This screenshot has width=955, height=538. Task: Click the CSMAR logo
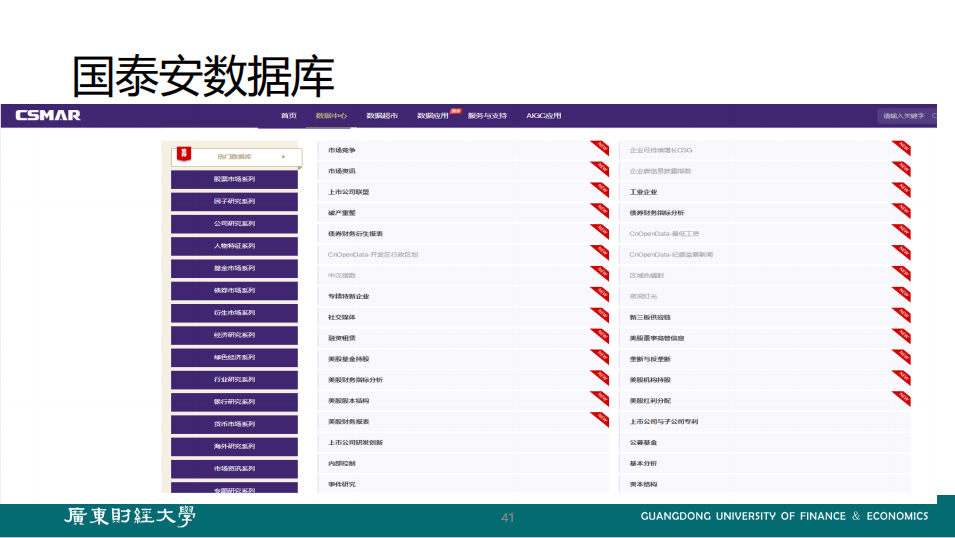48,115
